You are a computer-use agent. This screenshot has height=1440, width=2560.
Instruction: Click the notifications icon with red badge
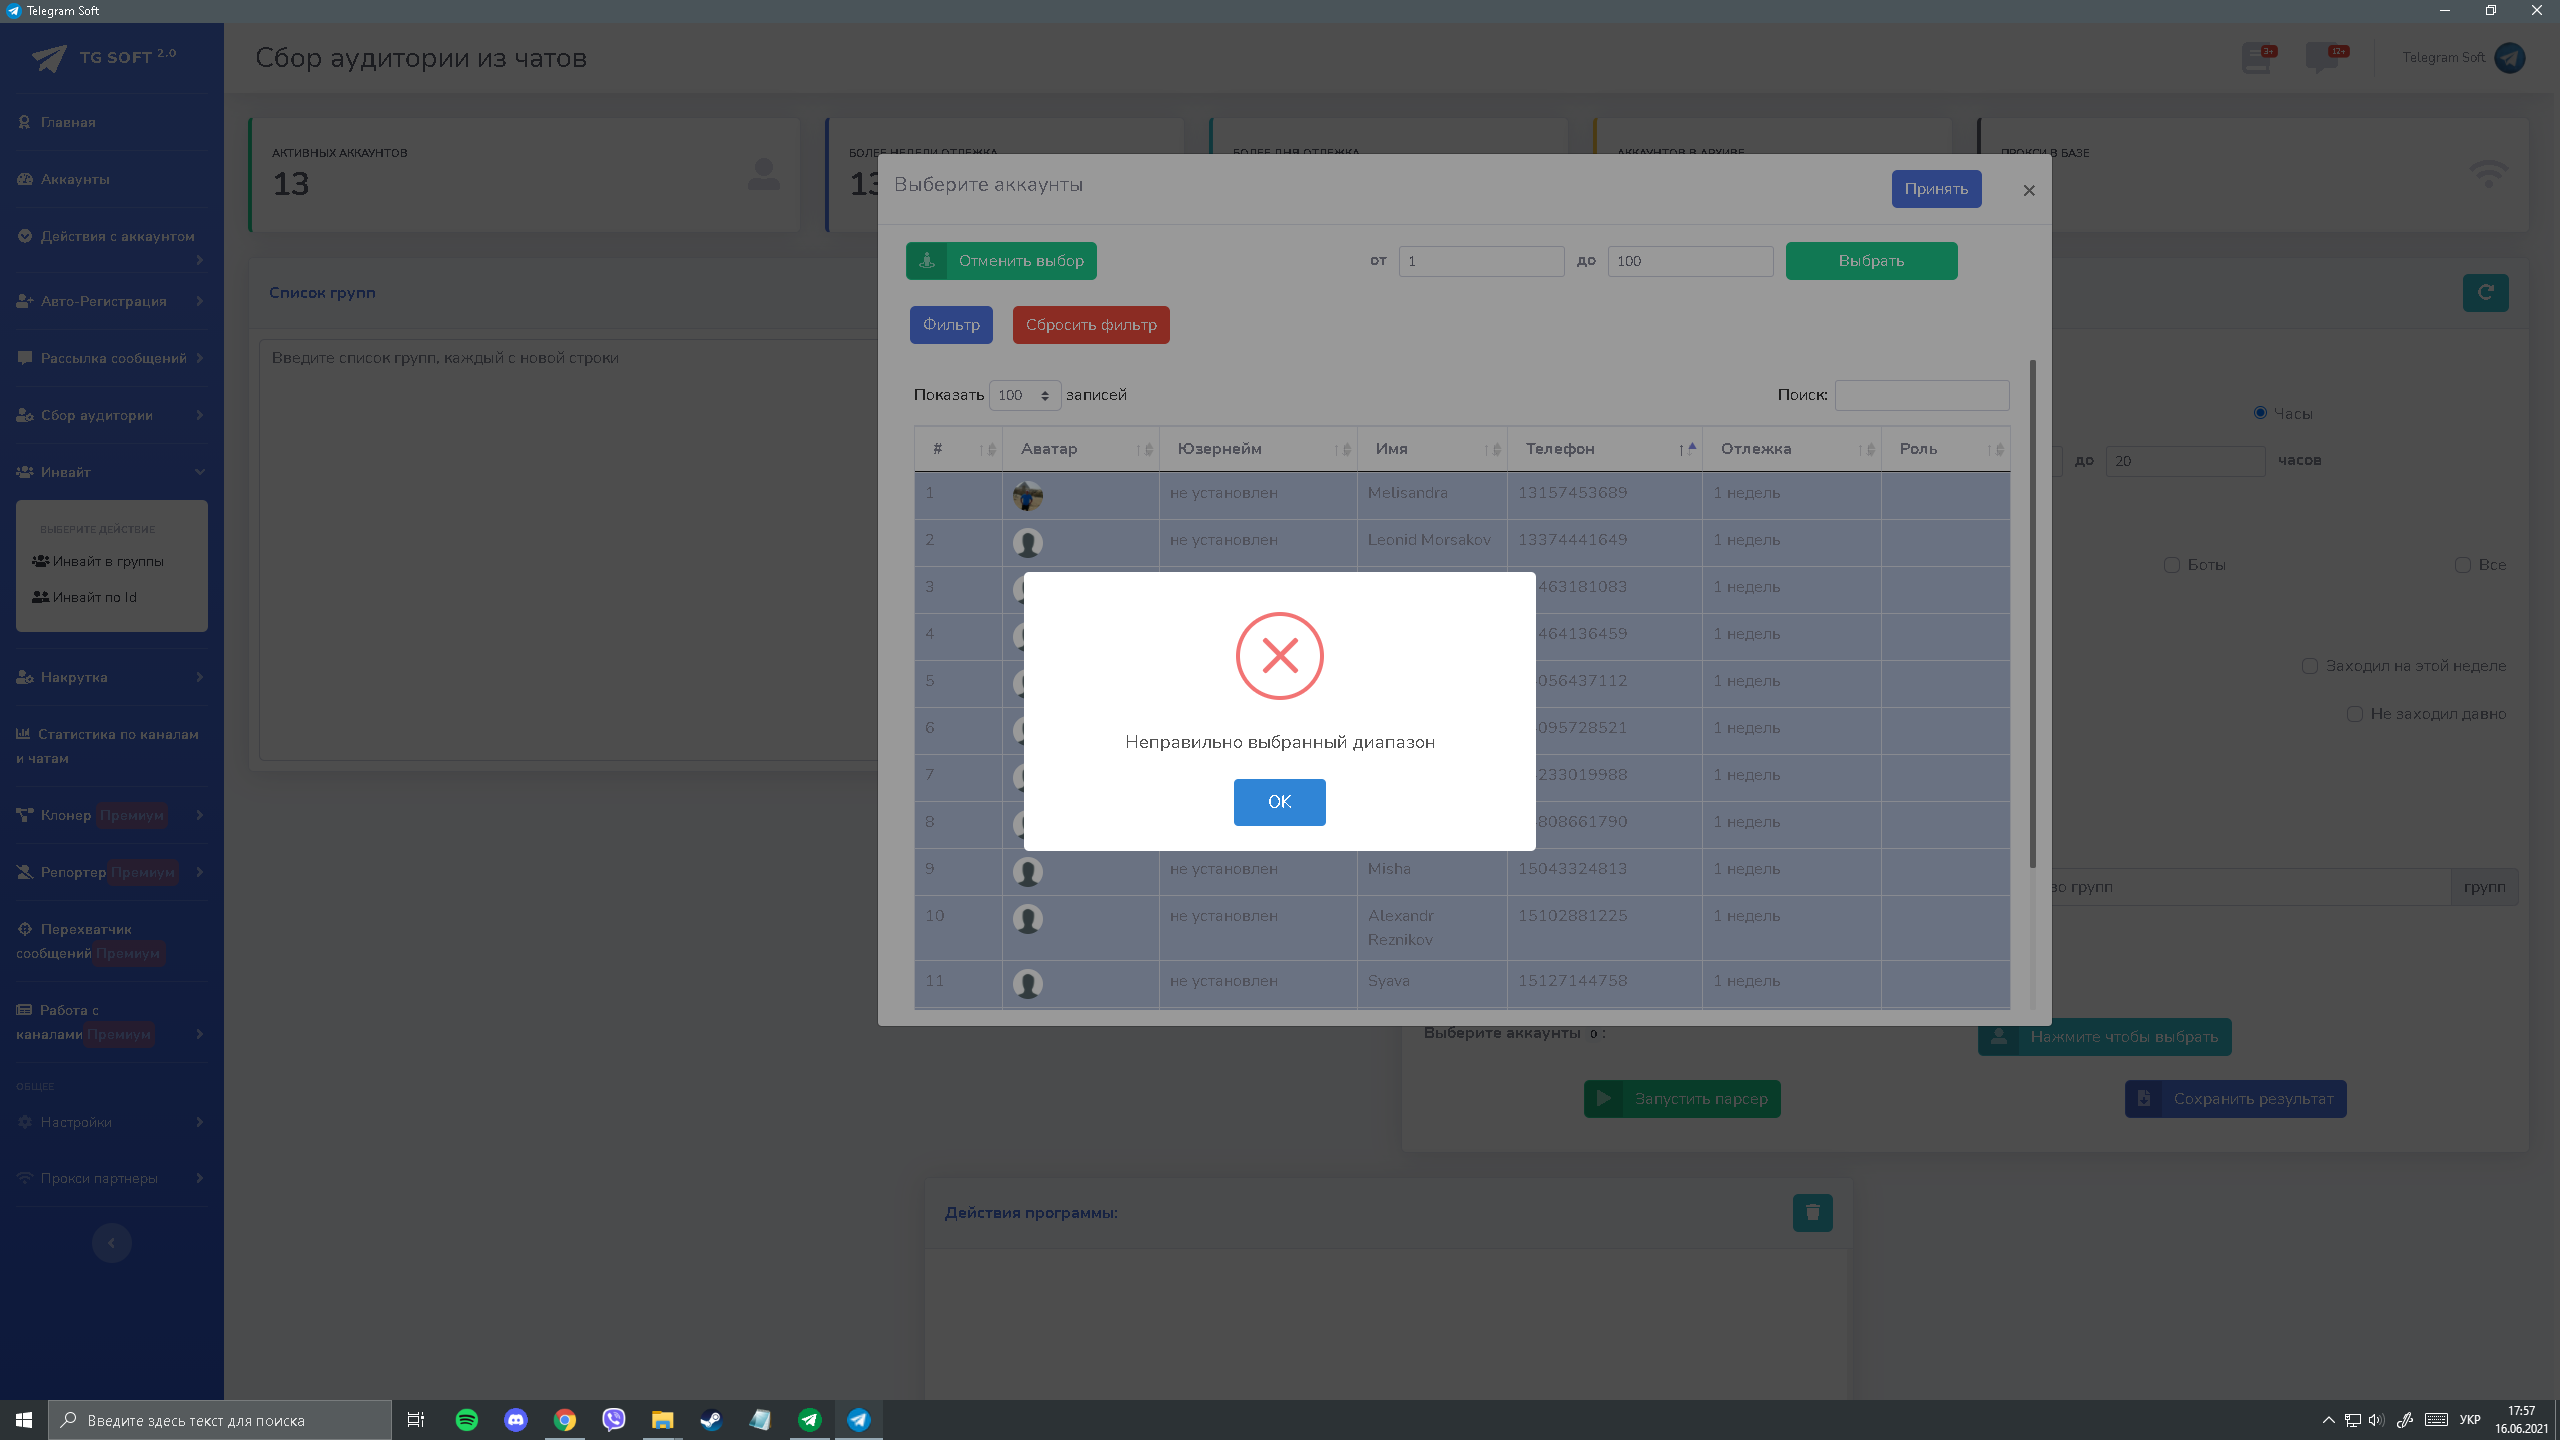(x=2257, y=58)
